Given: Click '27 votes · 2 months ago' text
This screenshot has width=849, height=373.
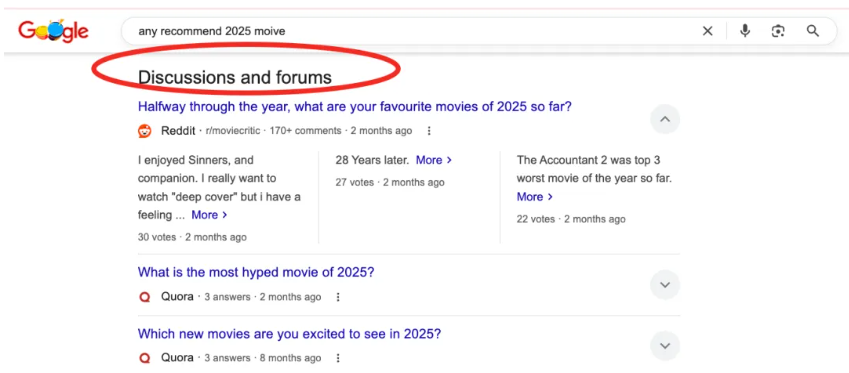Looking at the screenshot, I should 390,182.
